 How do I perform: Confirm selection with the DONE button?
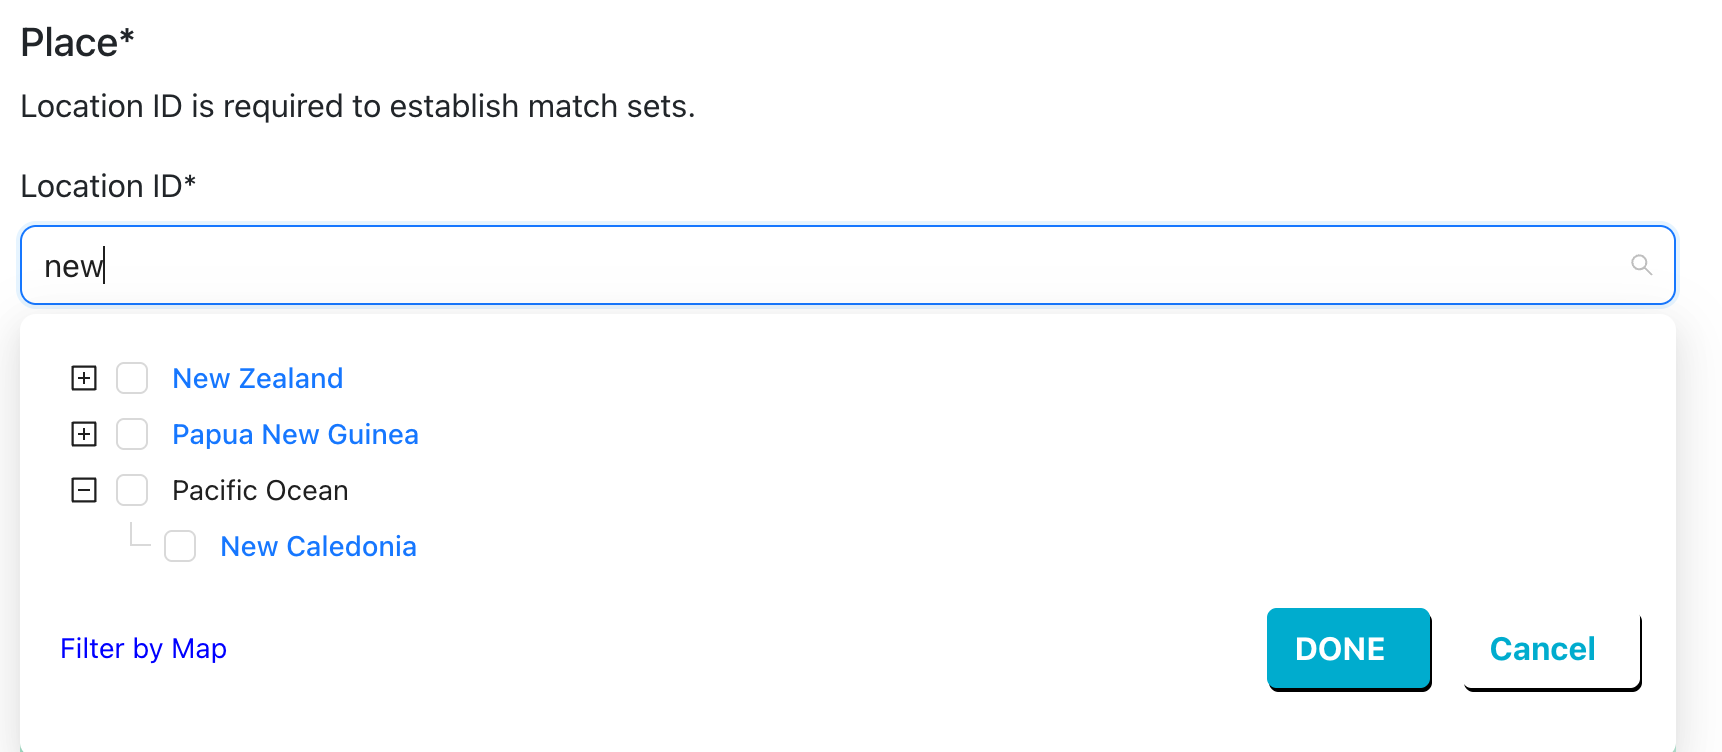pos(1349,649)
